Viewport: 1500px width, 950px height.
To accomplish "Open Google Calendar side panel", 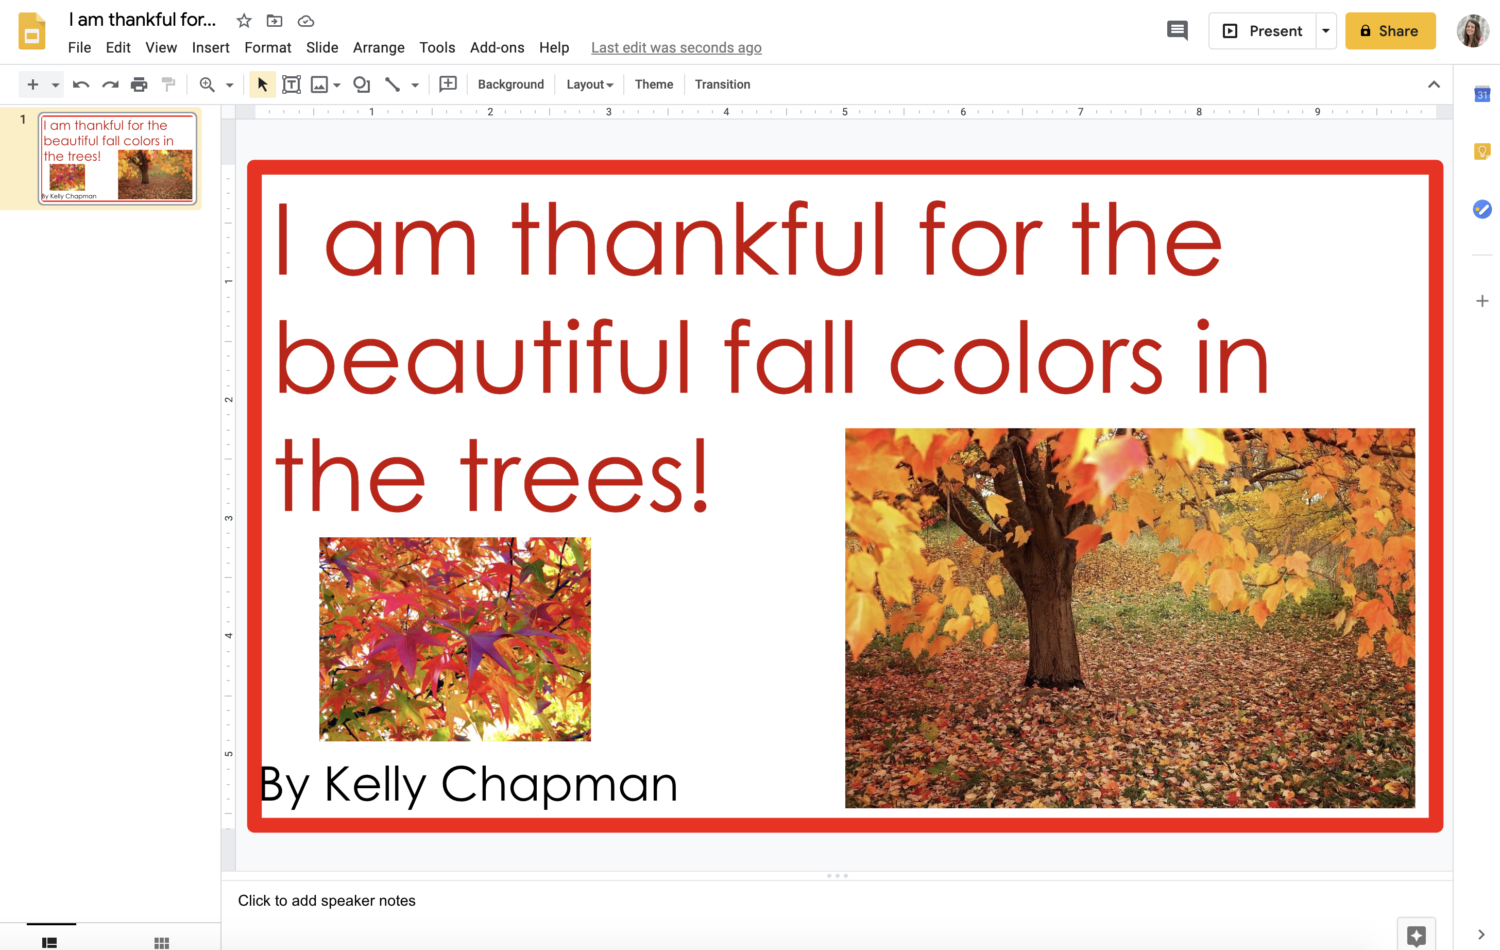I will pyautogui.click(x=1481, y=93).
